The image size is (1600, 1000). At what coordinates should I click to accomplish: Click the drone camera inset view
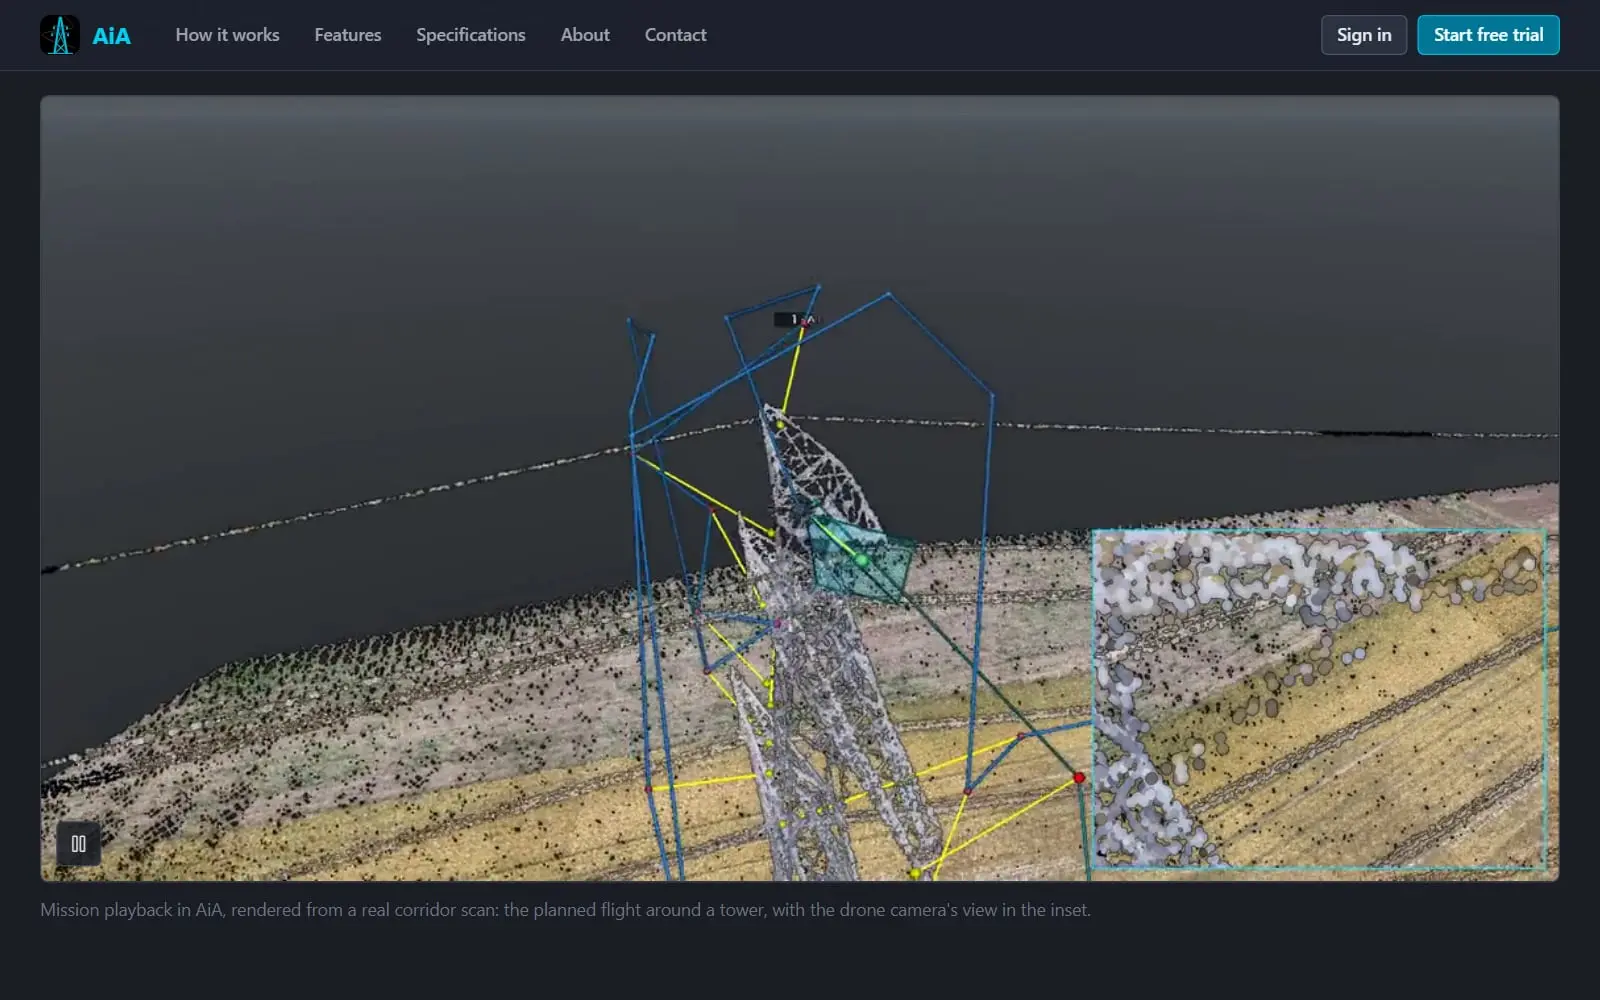(1319, 699)
